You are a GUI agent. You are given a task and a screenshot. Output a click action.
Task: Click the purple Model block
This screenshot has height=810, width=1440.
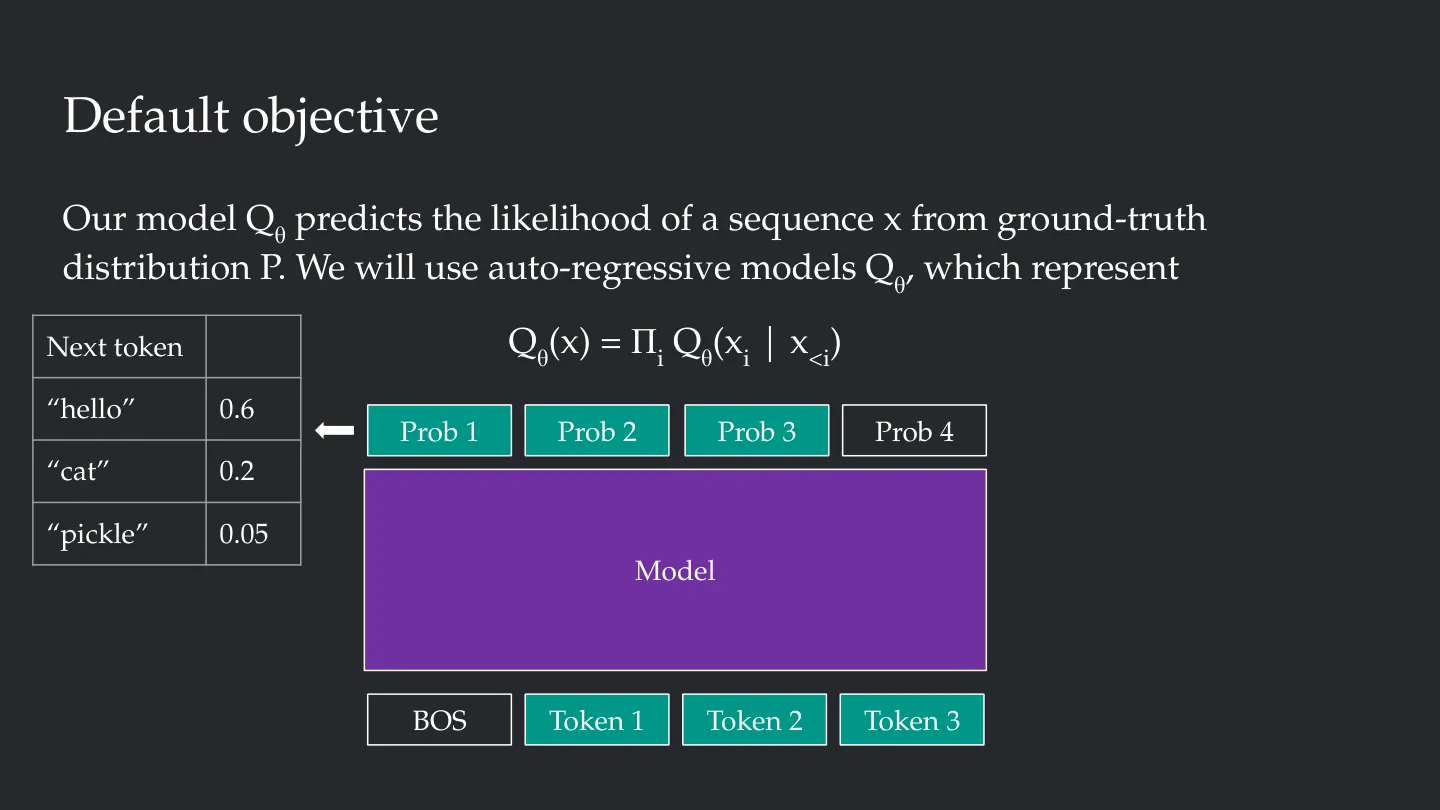tap(675, 570)
